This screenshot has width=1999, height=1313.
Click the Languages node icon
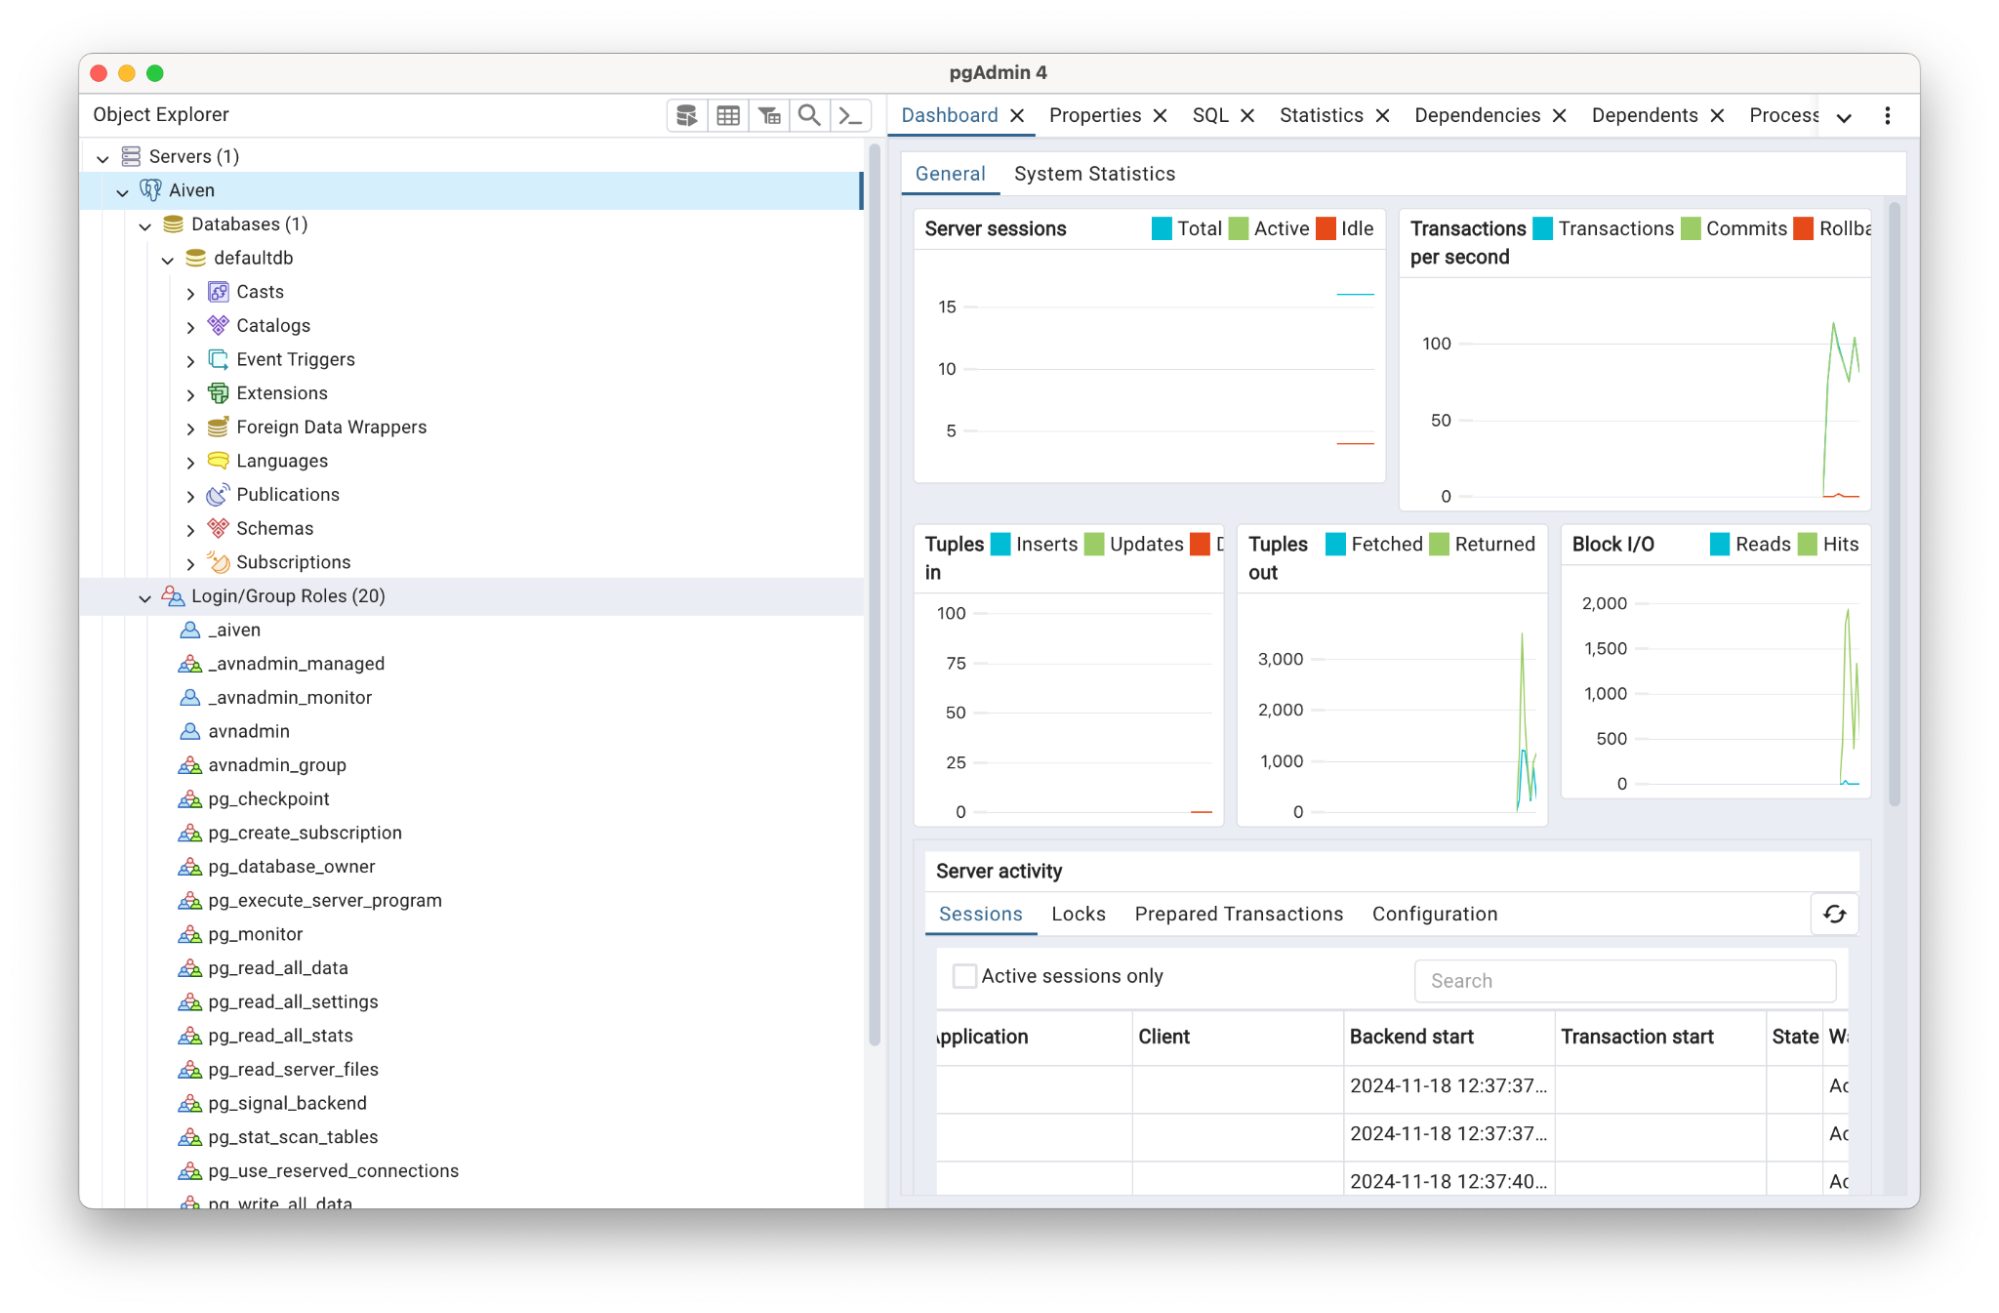[218, 461]
